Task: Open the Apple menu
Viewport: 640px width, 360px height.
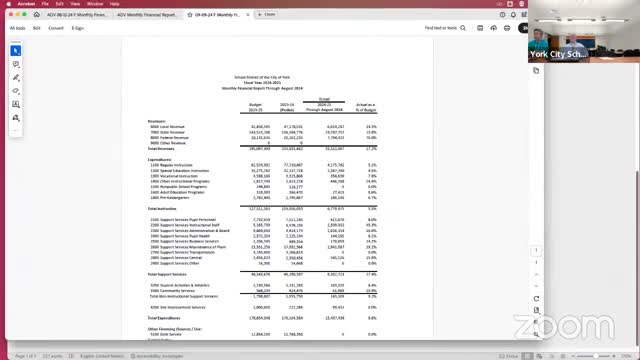Action: pyautogui.click(x=9, y=4)
